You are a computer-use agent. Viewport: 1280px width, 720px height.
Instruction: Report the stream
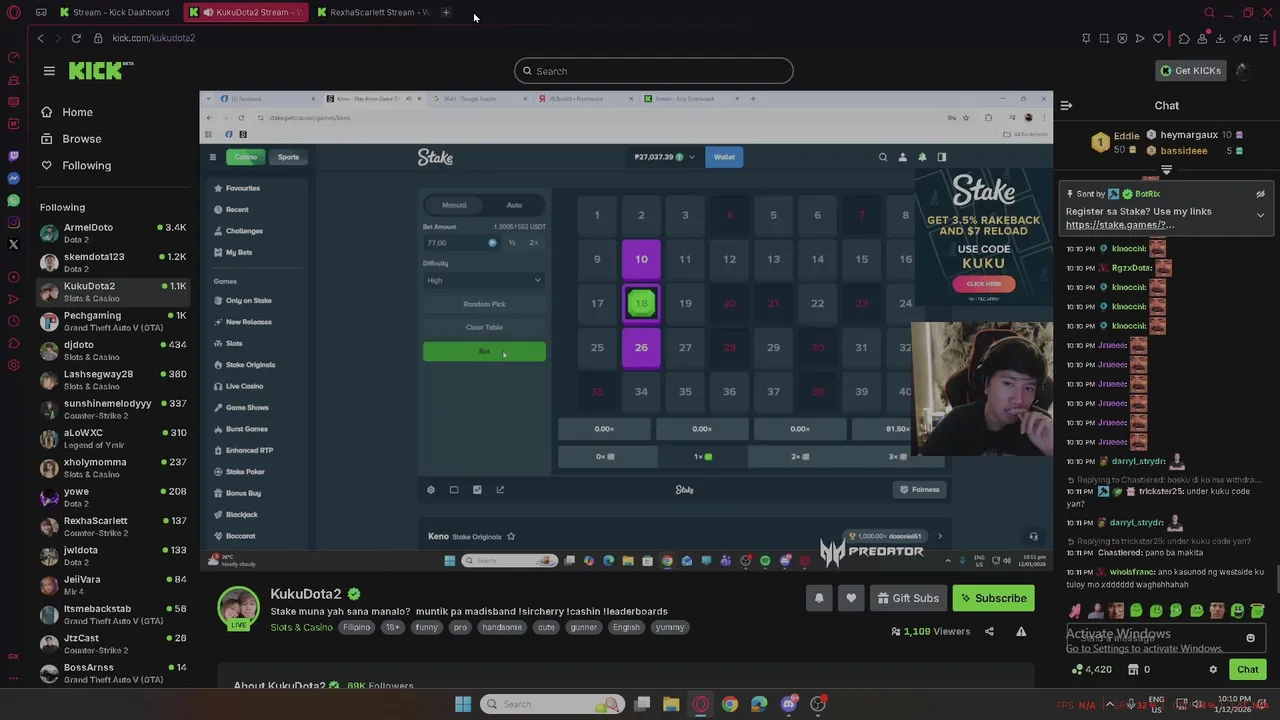1021,632
